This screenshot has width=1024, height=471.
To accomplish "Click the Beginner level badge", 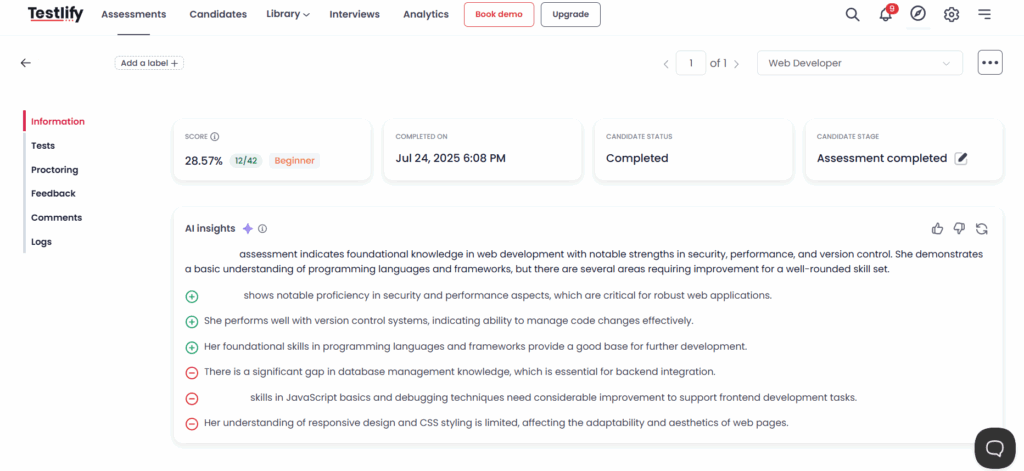I will point(295,161).
